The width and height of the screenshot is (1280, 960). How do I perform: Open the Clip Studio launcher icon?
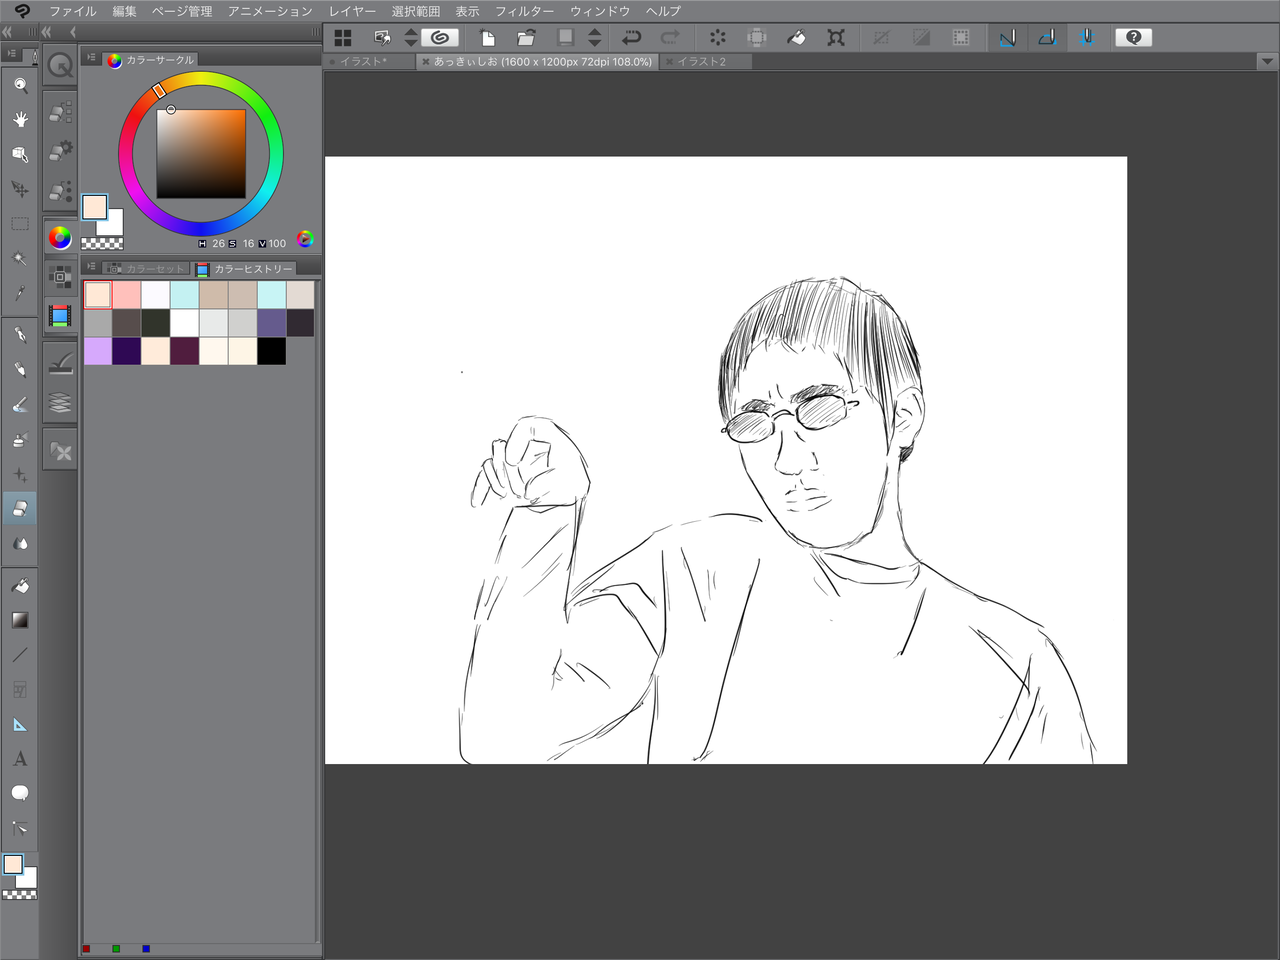point(440,38)
